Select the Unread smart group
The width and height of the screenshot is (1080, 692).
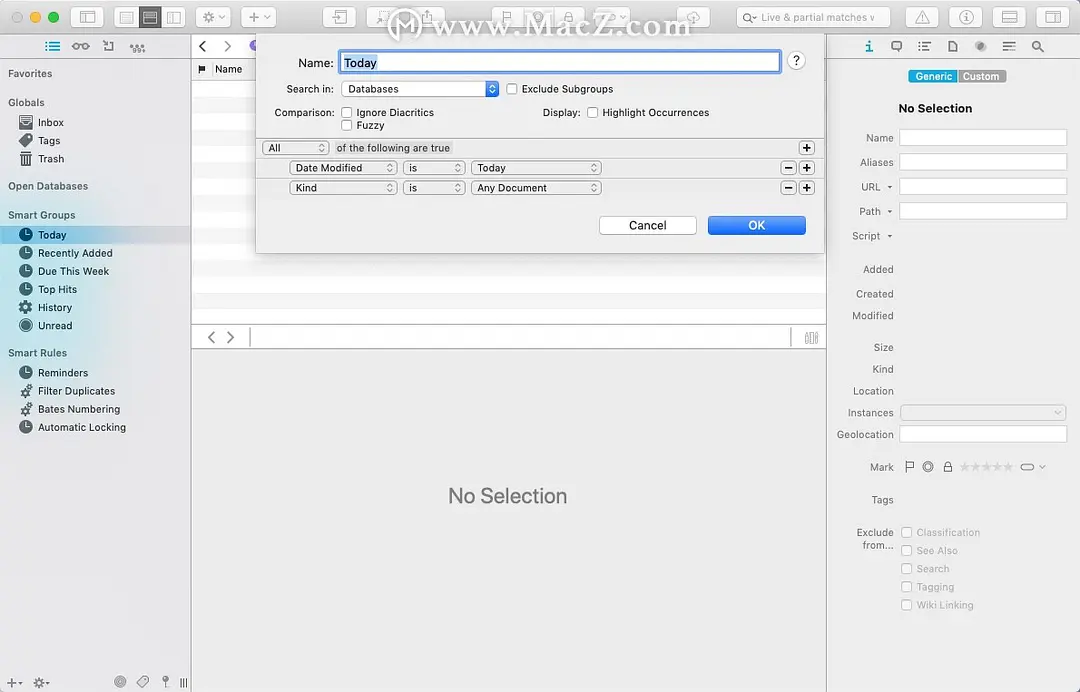55,326
